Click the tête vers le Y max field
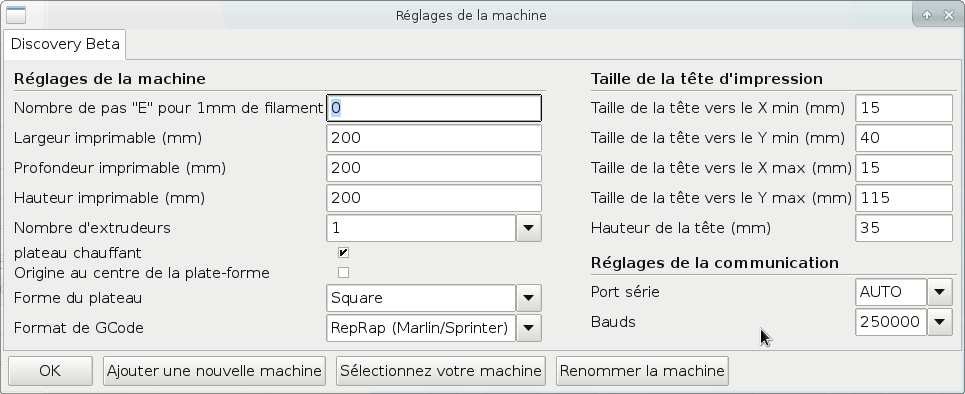 pos(904,198)
